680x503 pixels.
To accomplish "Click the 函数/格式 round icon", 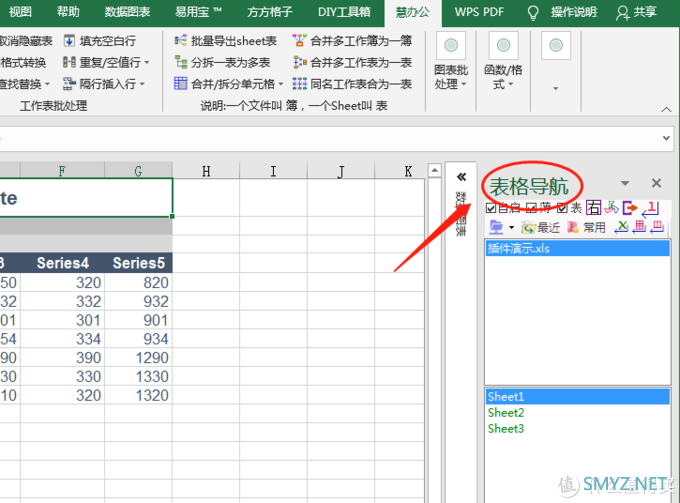I will click(x=503, y=45).
